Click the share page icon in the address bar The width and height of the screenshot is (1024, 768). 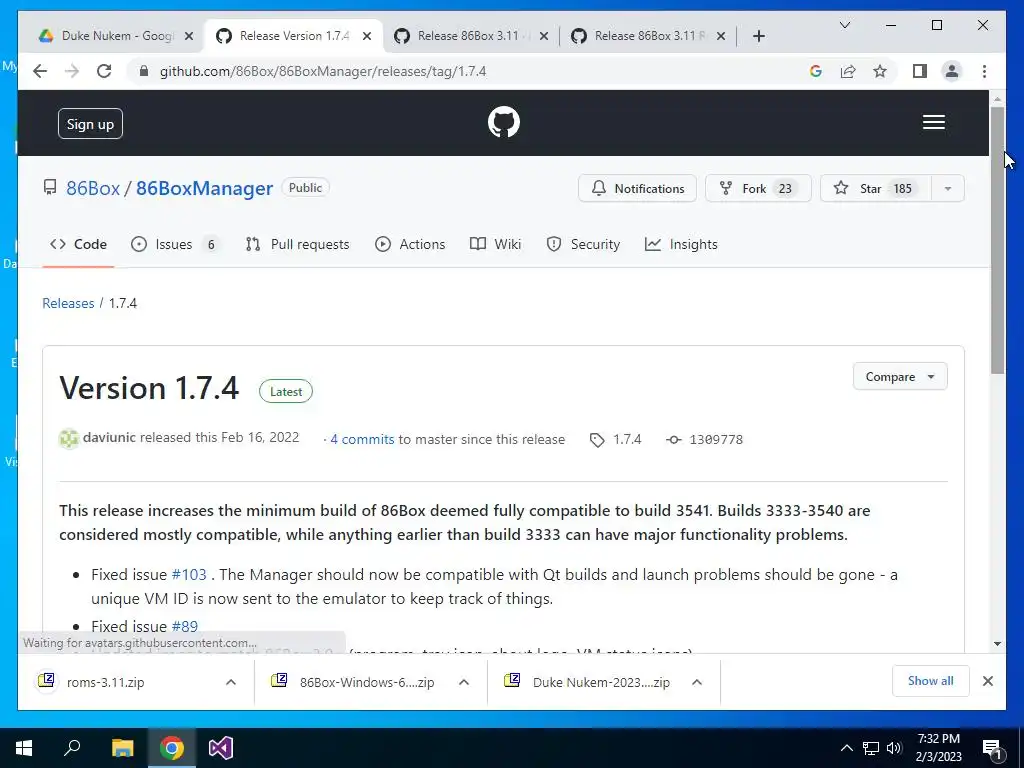click(x=848, y=71)
